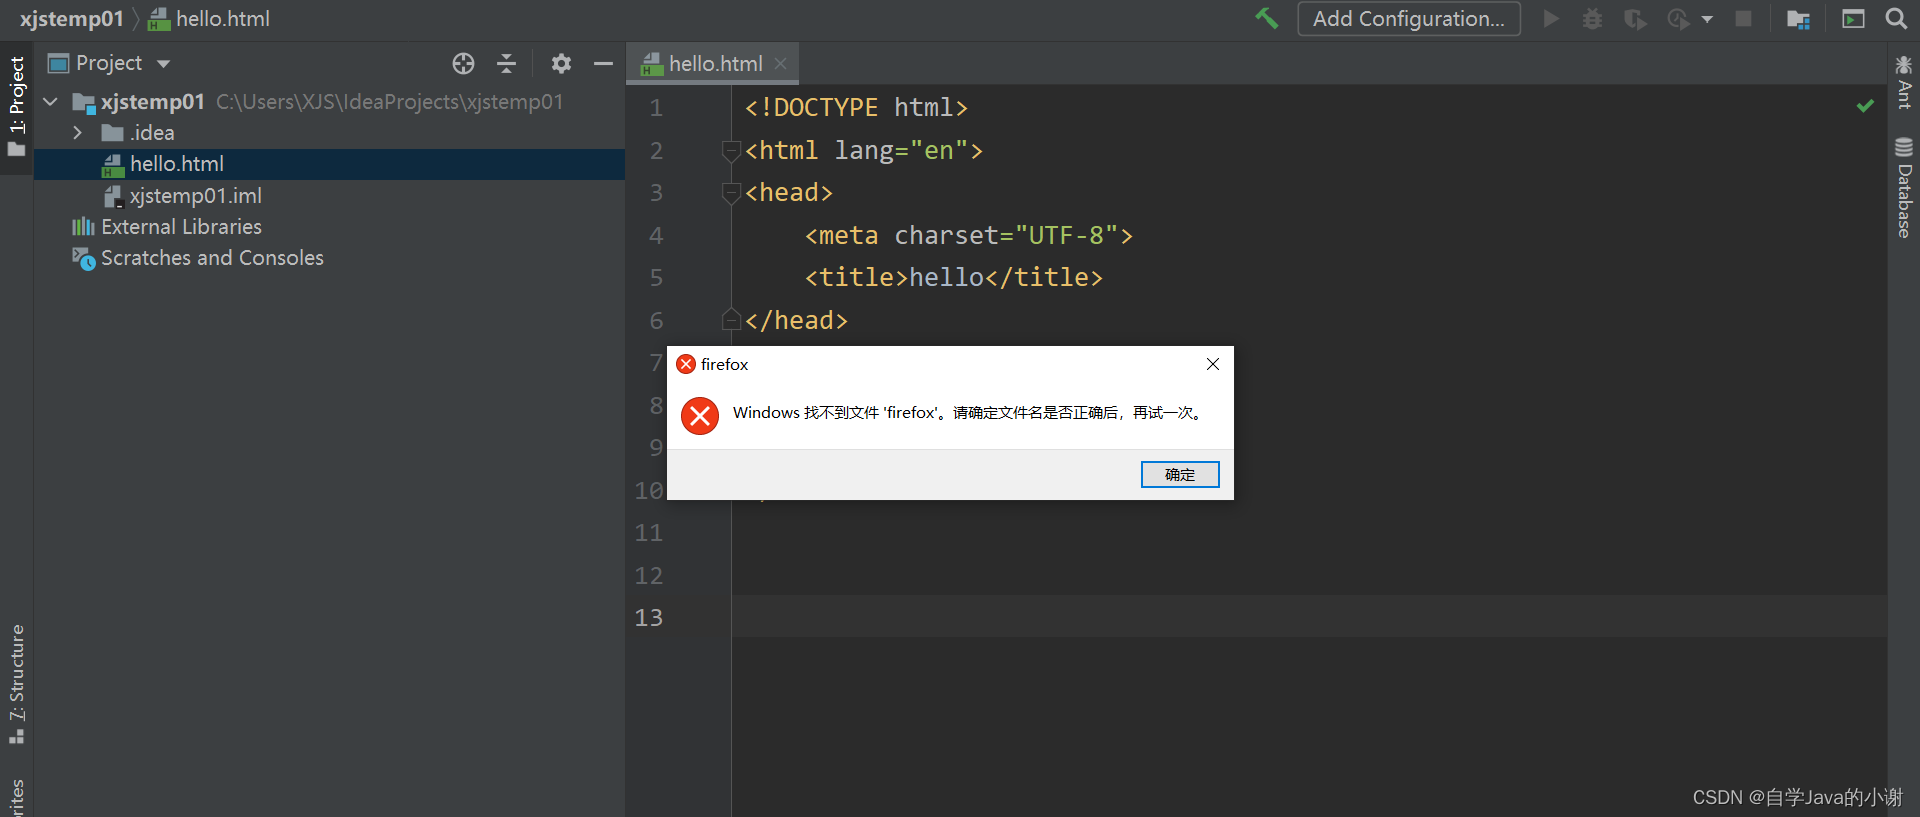Collapse the xjstemp01 root folder
Viewport: 1920px width, 817px height.
click(50, 102)
